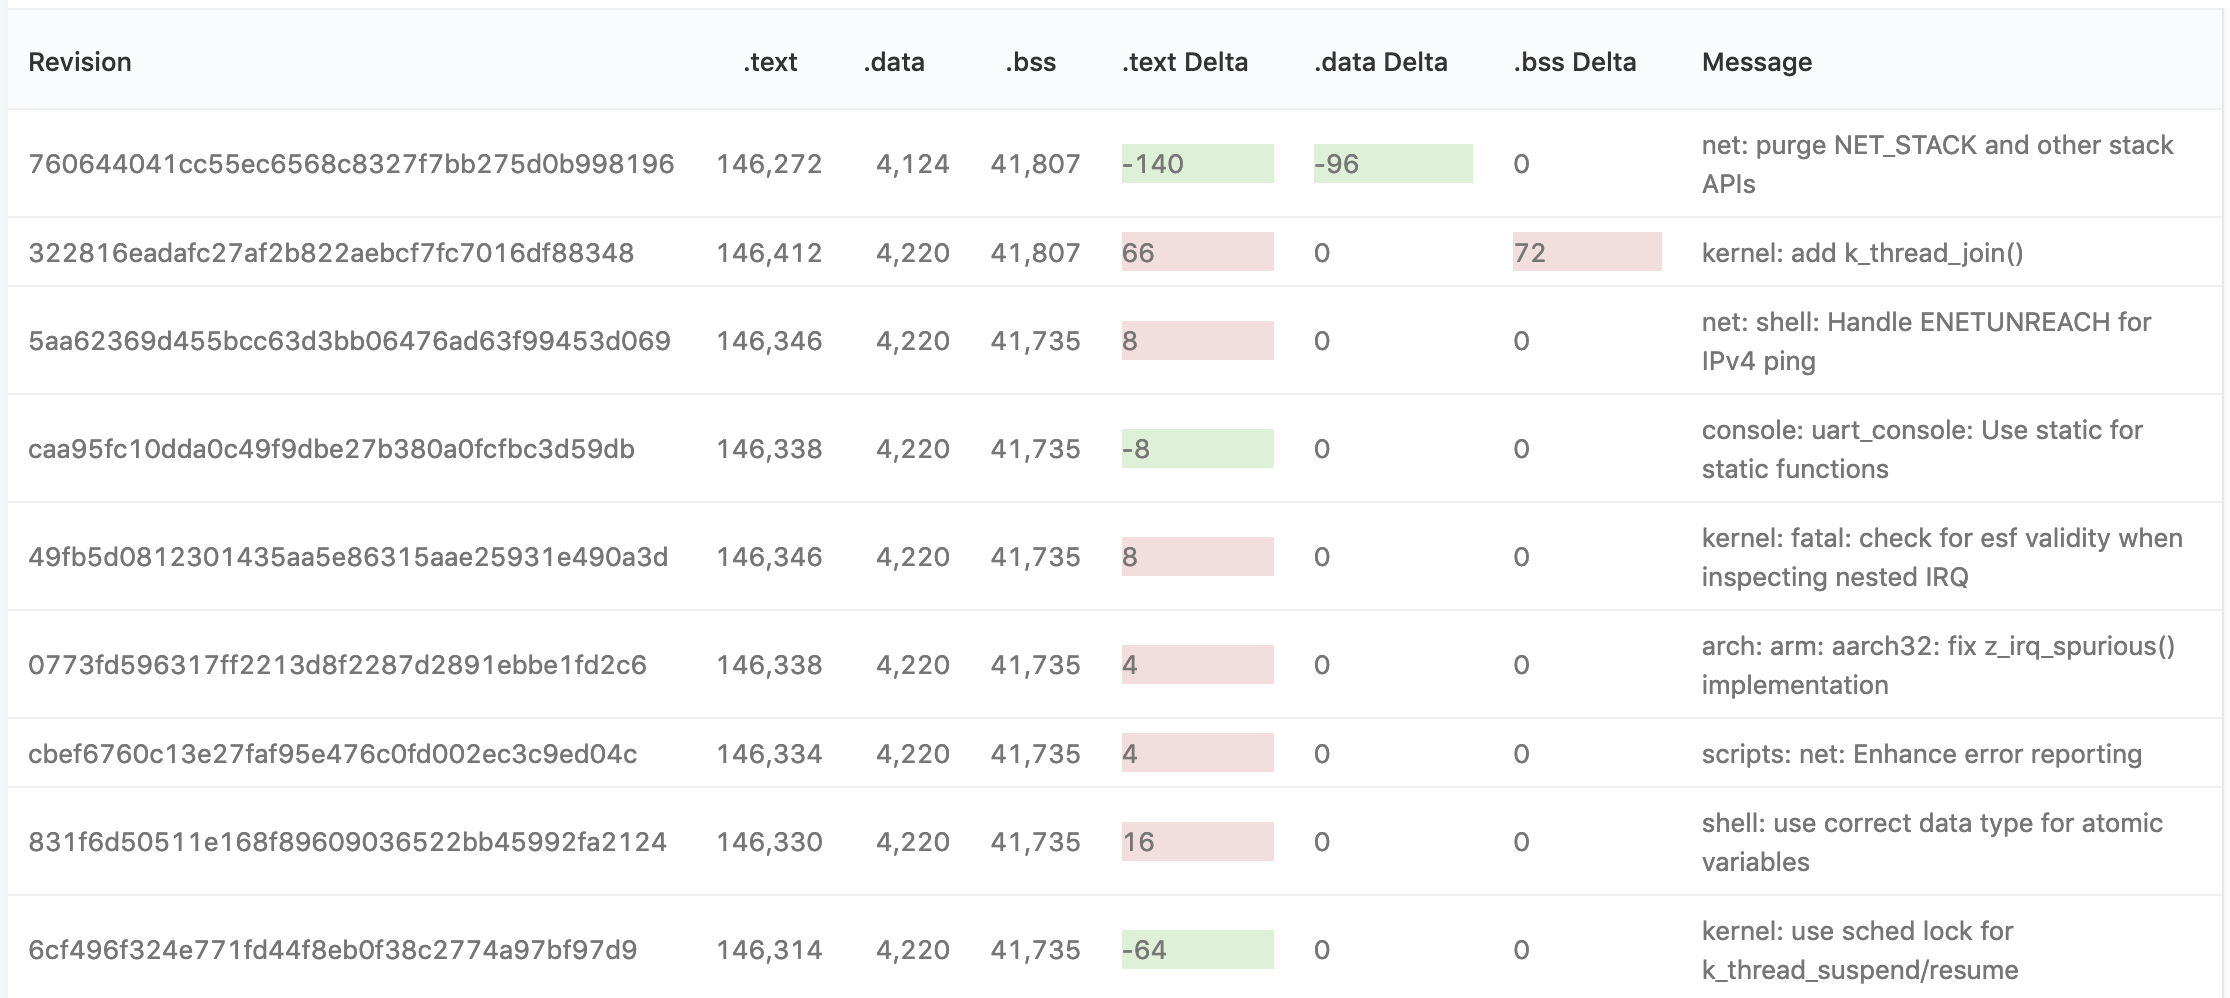Select the Message column header
This screenshot has height=998, width=2230.
(1756, 62)
